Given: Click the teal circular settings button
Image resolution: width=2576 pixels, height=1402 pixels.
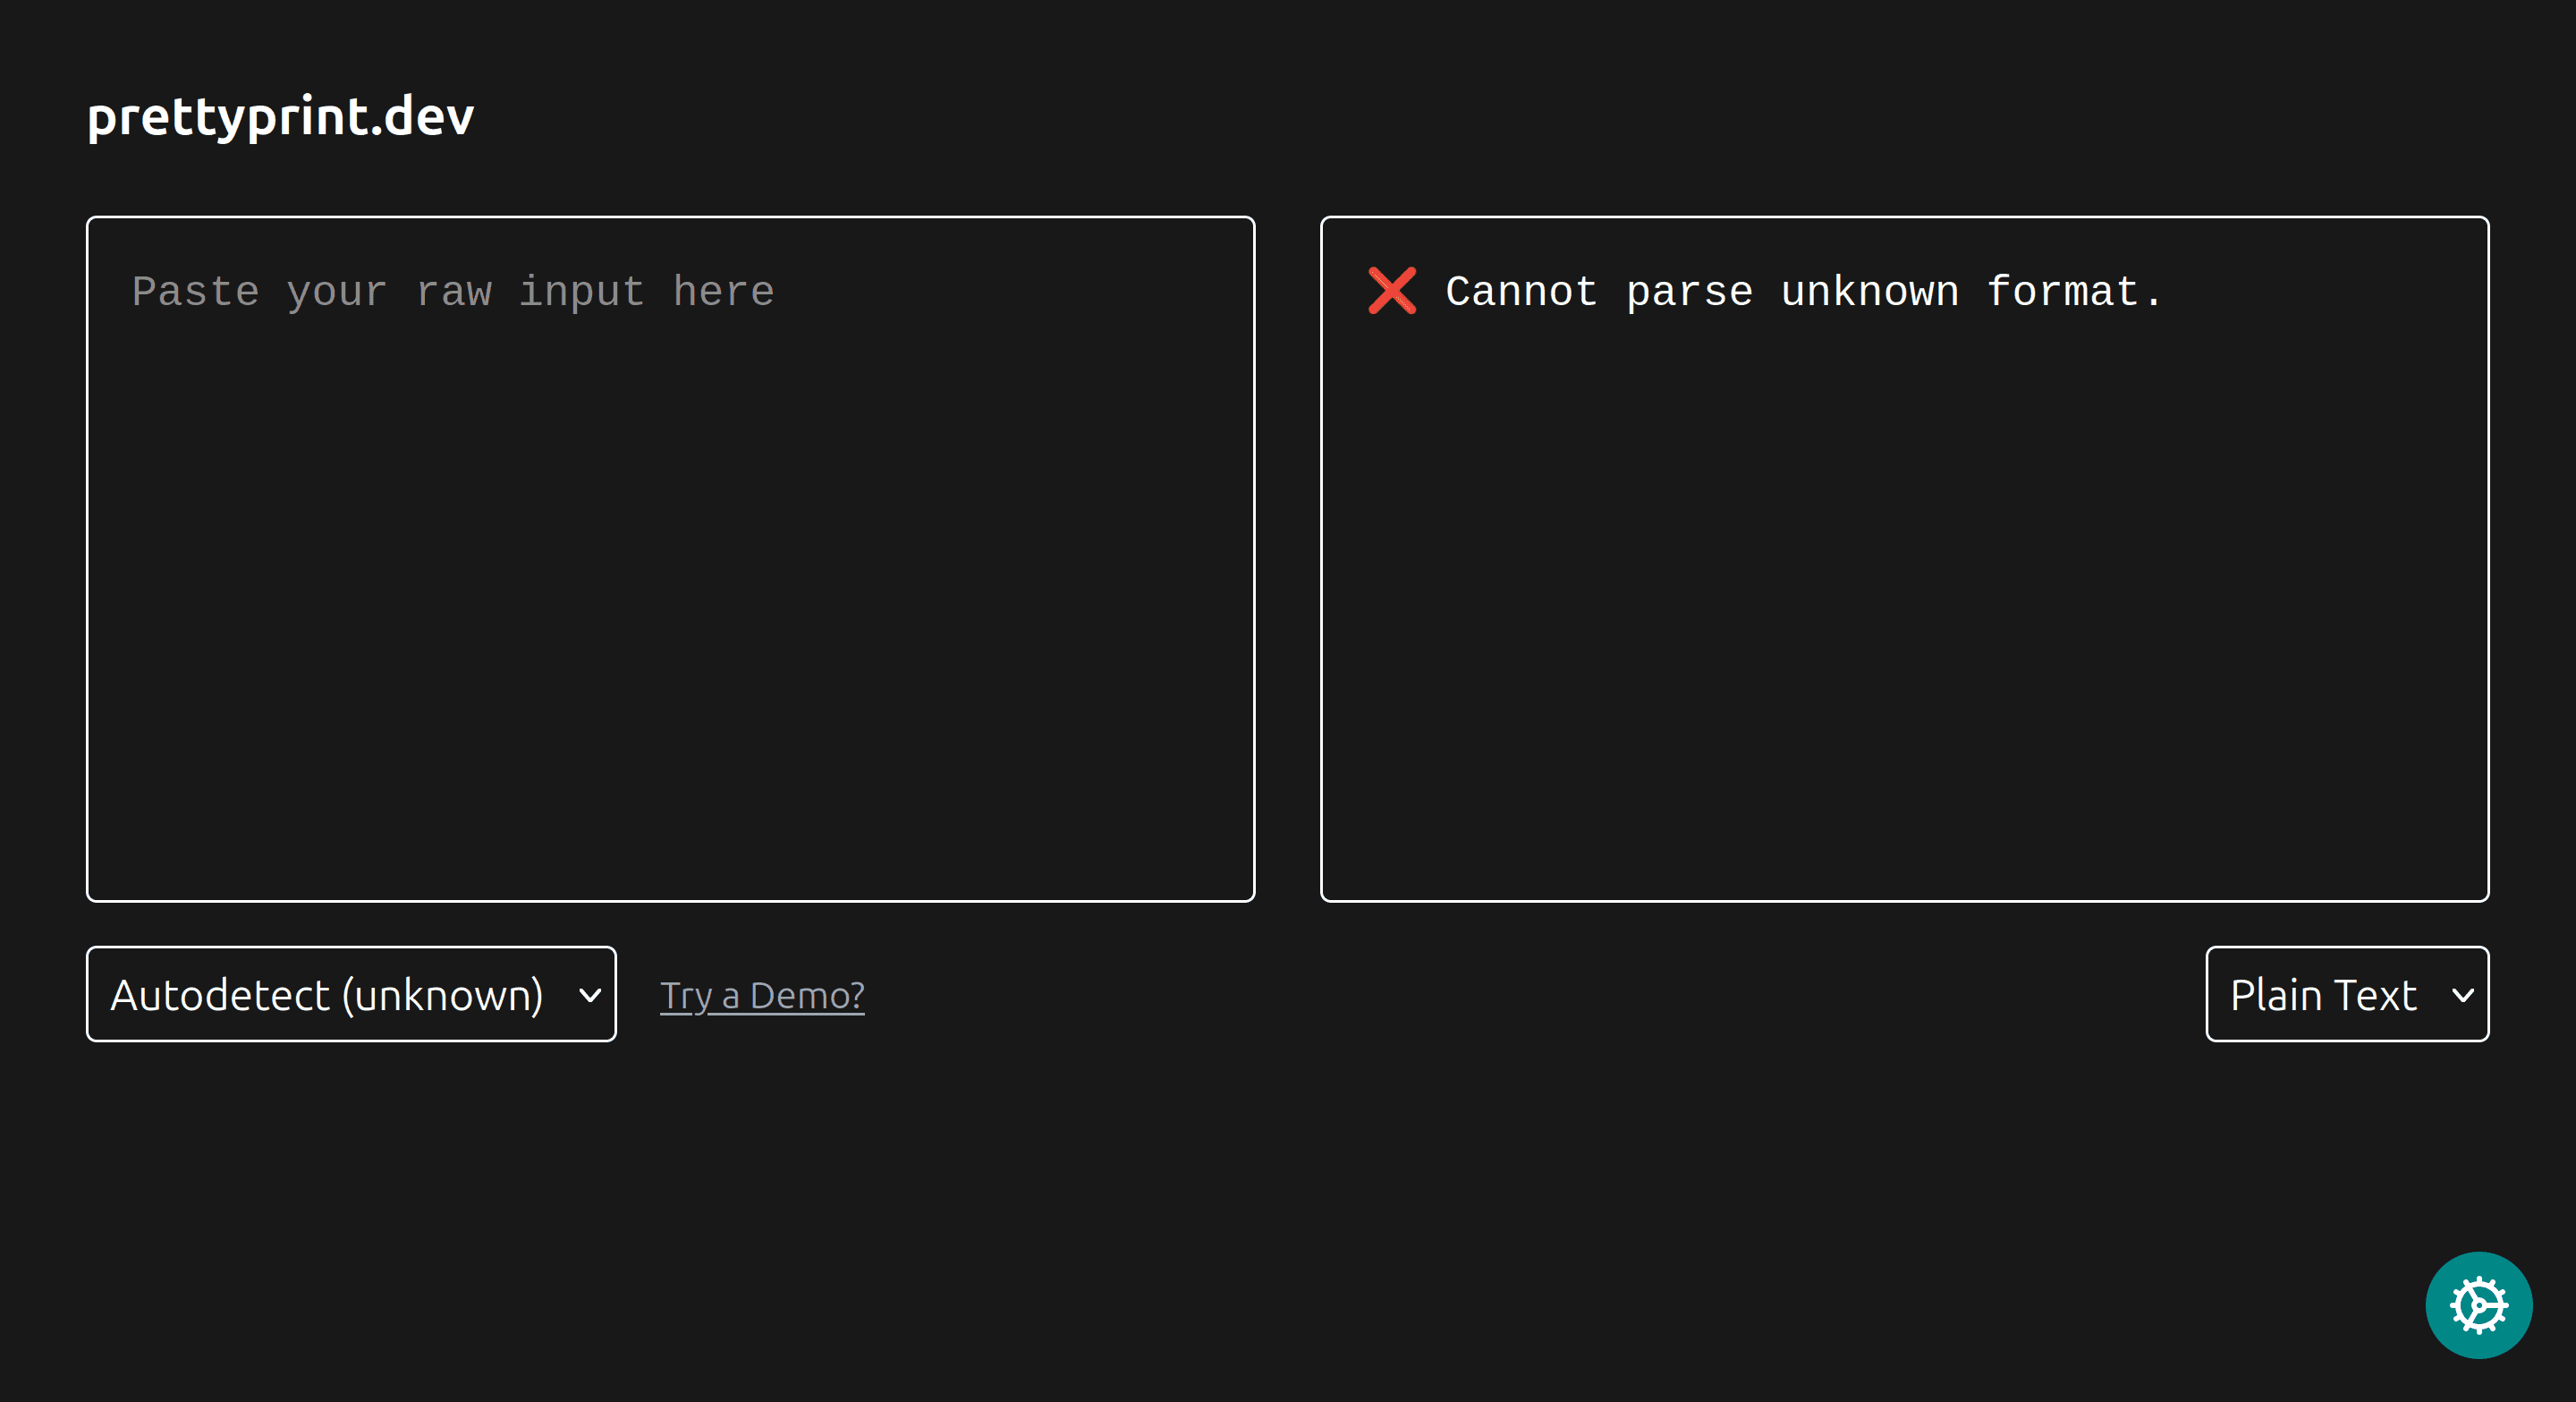Looking at the screenshot, I should click(2478, 1304).
